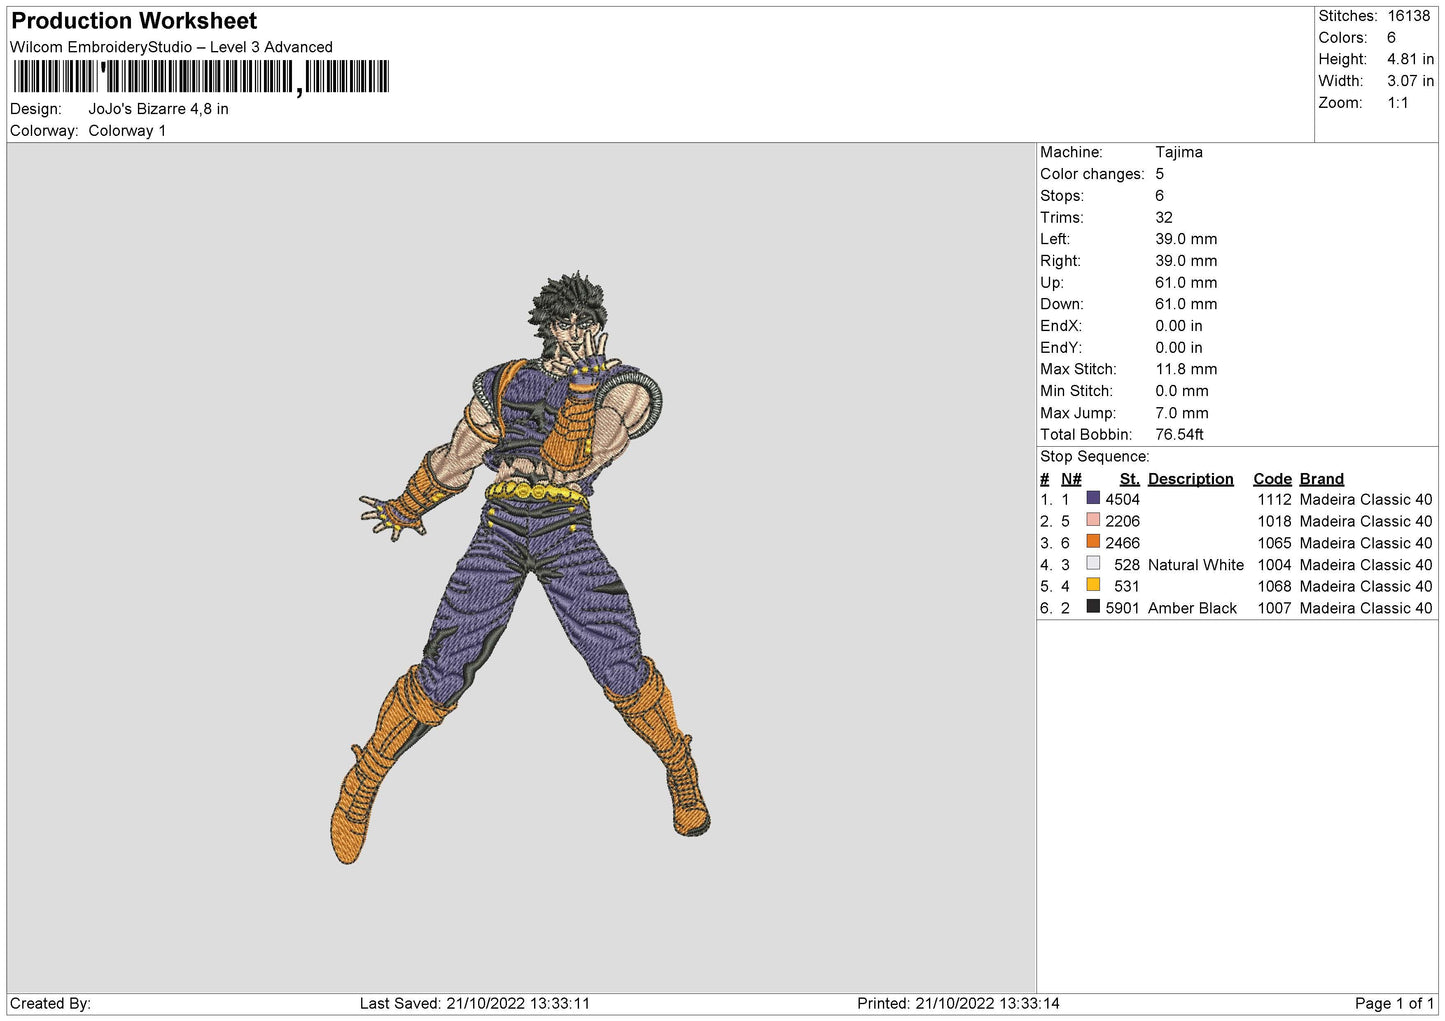Click the pink 2206 thread color swatch
This screenshot has height=1021, width=1445.
pyautogui.click(x=1093, y=520)
